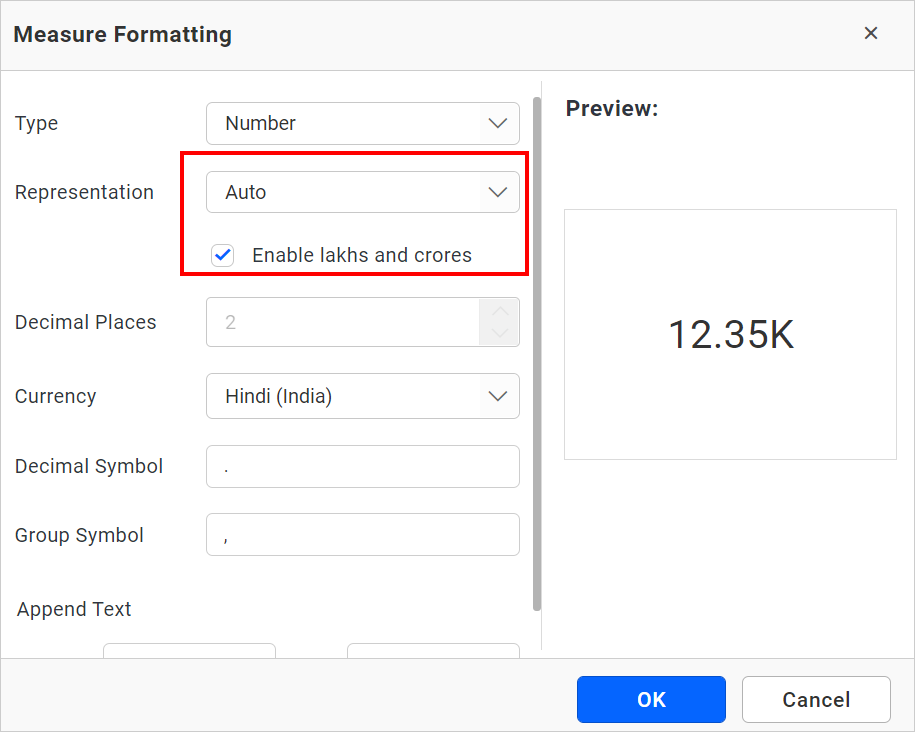Click the 12.35K preview value

730,334
